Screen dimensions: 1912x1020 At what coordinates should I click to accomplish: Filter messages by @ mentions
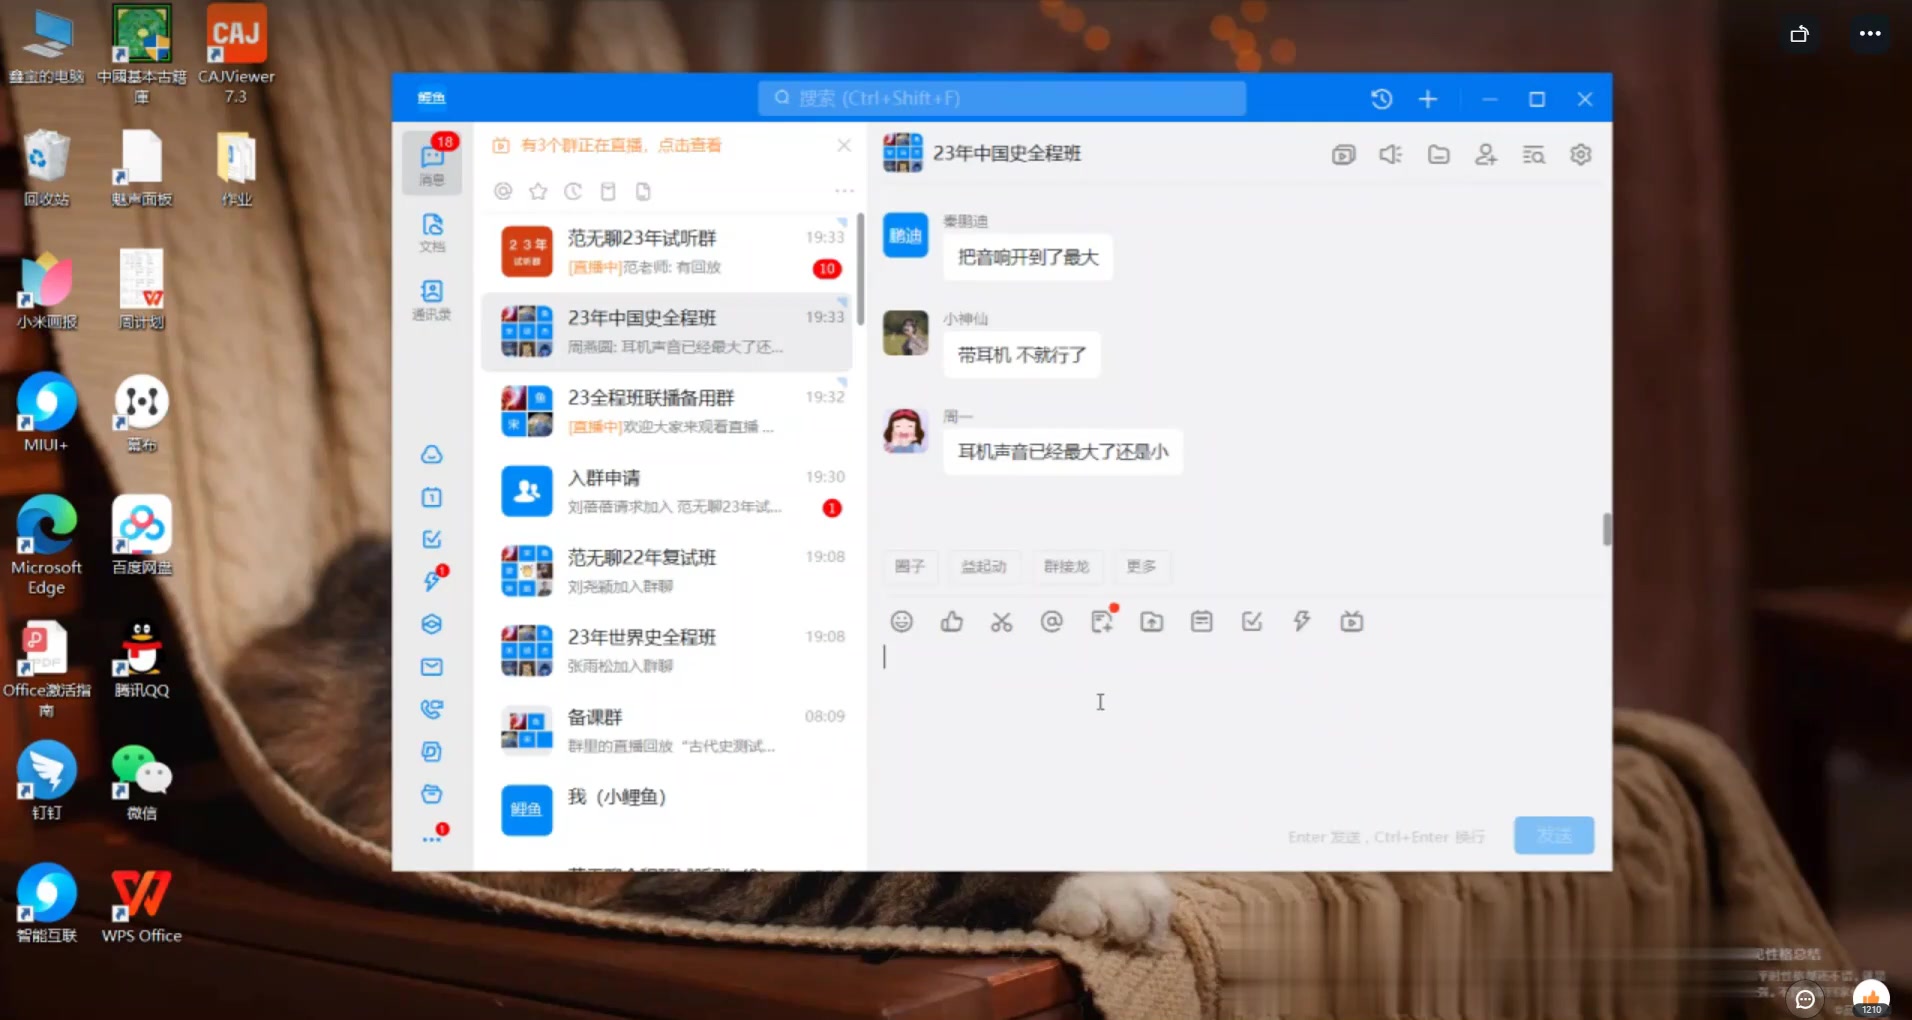(503, 191)
